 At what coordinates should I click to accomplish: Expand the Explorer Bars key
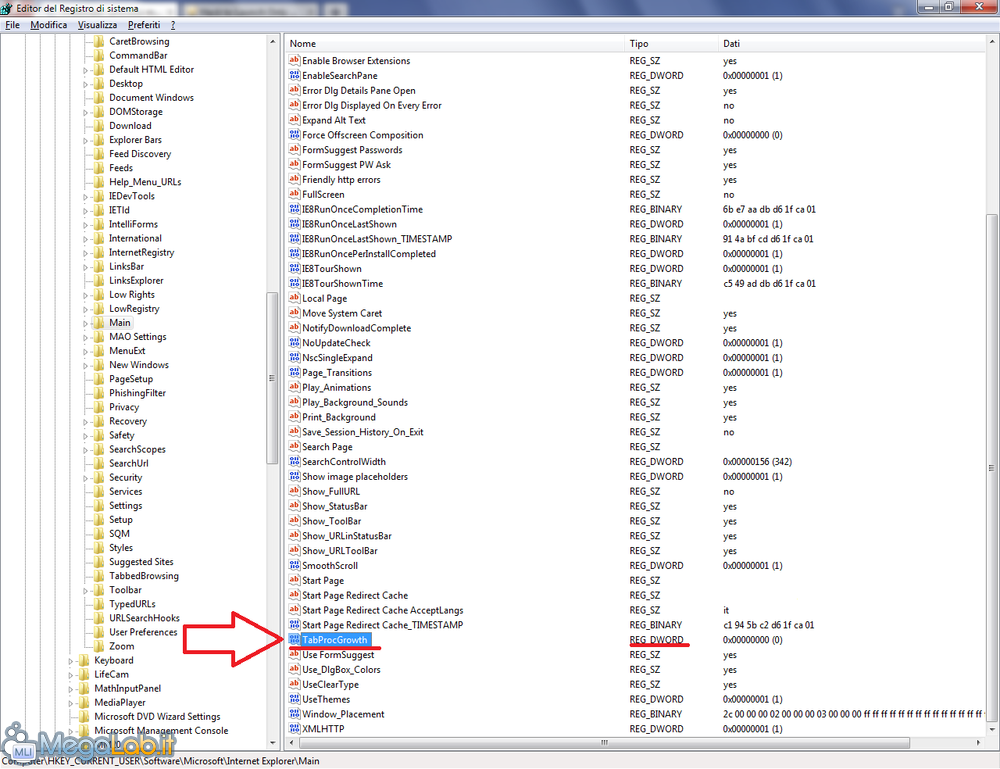[x=85, y=140]
